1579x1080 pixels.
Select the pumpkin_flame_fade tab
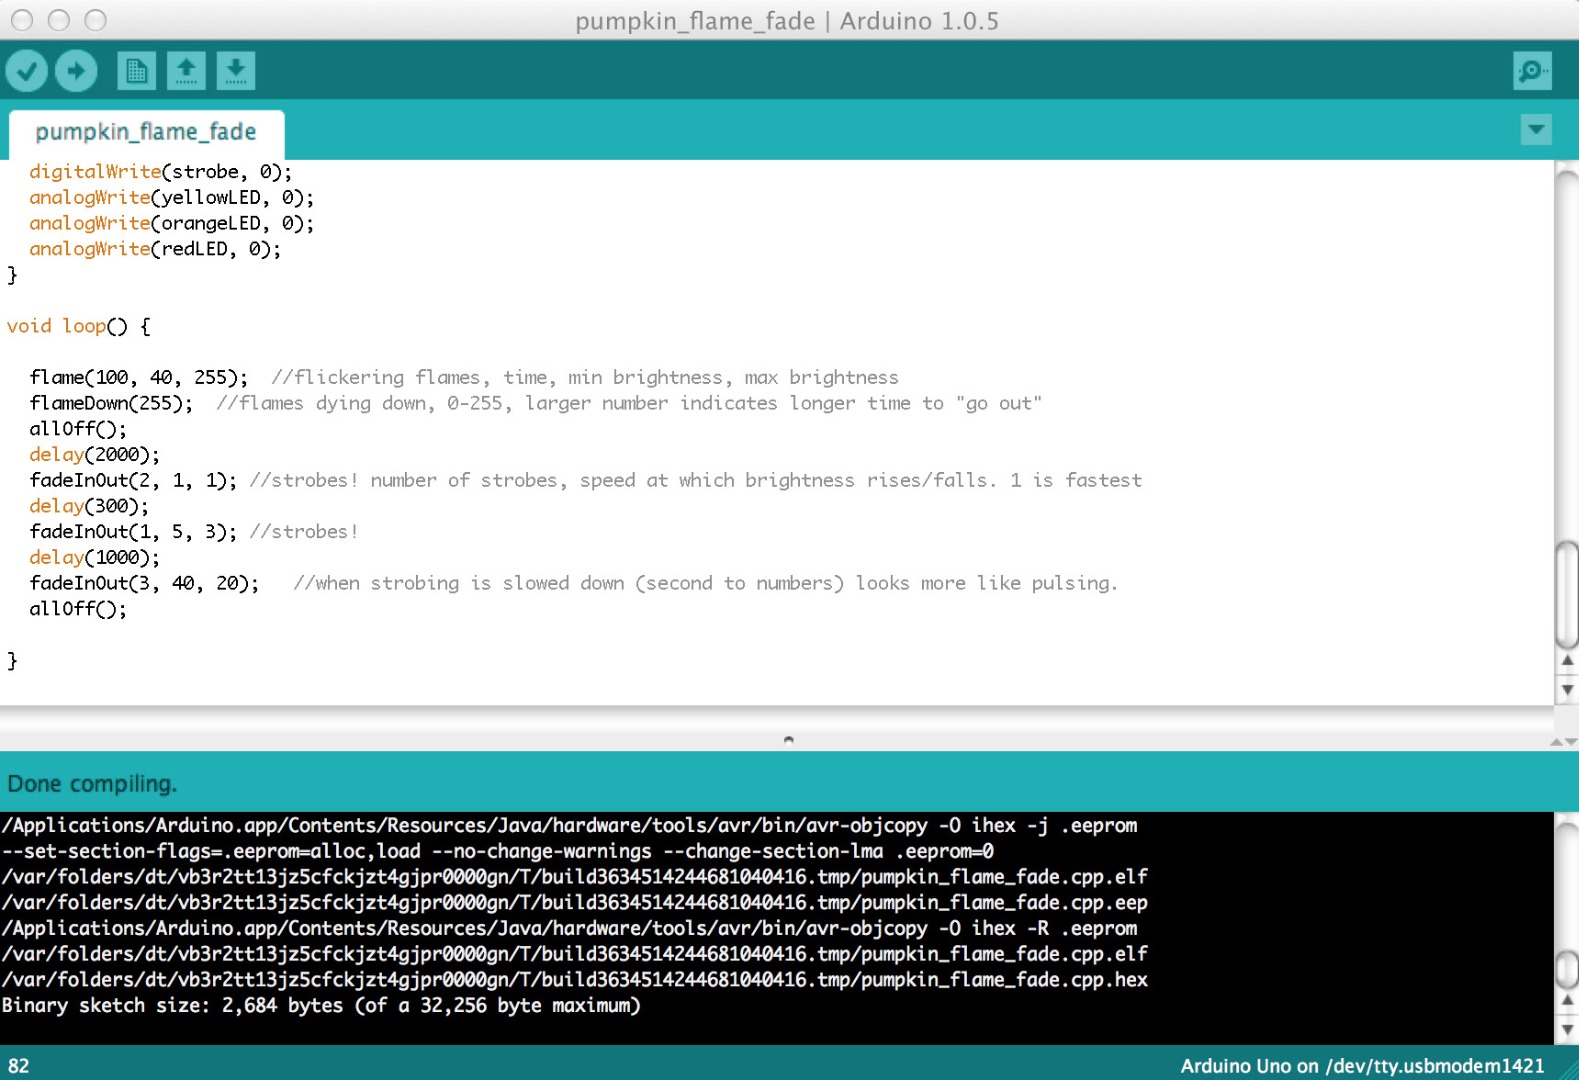click(x=146, y=132)
